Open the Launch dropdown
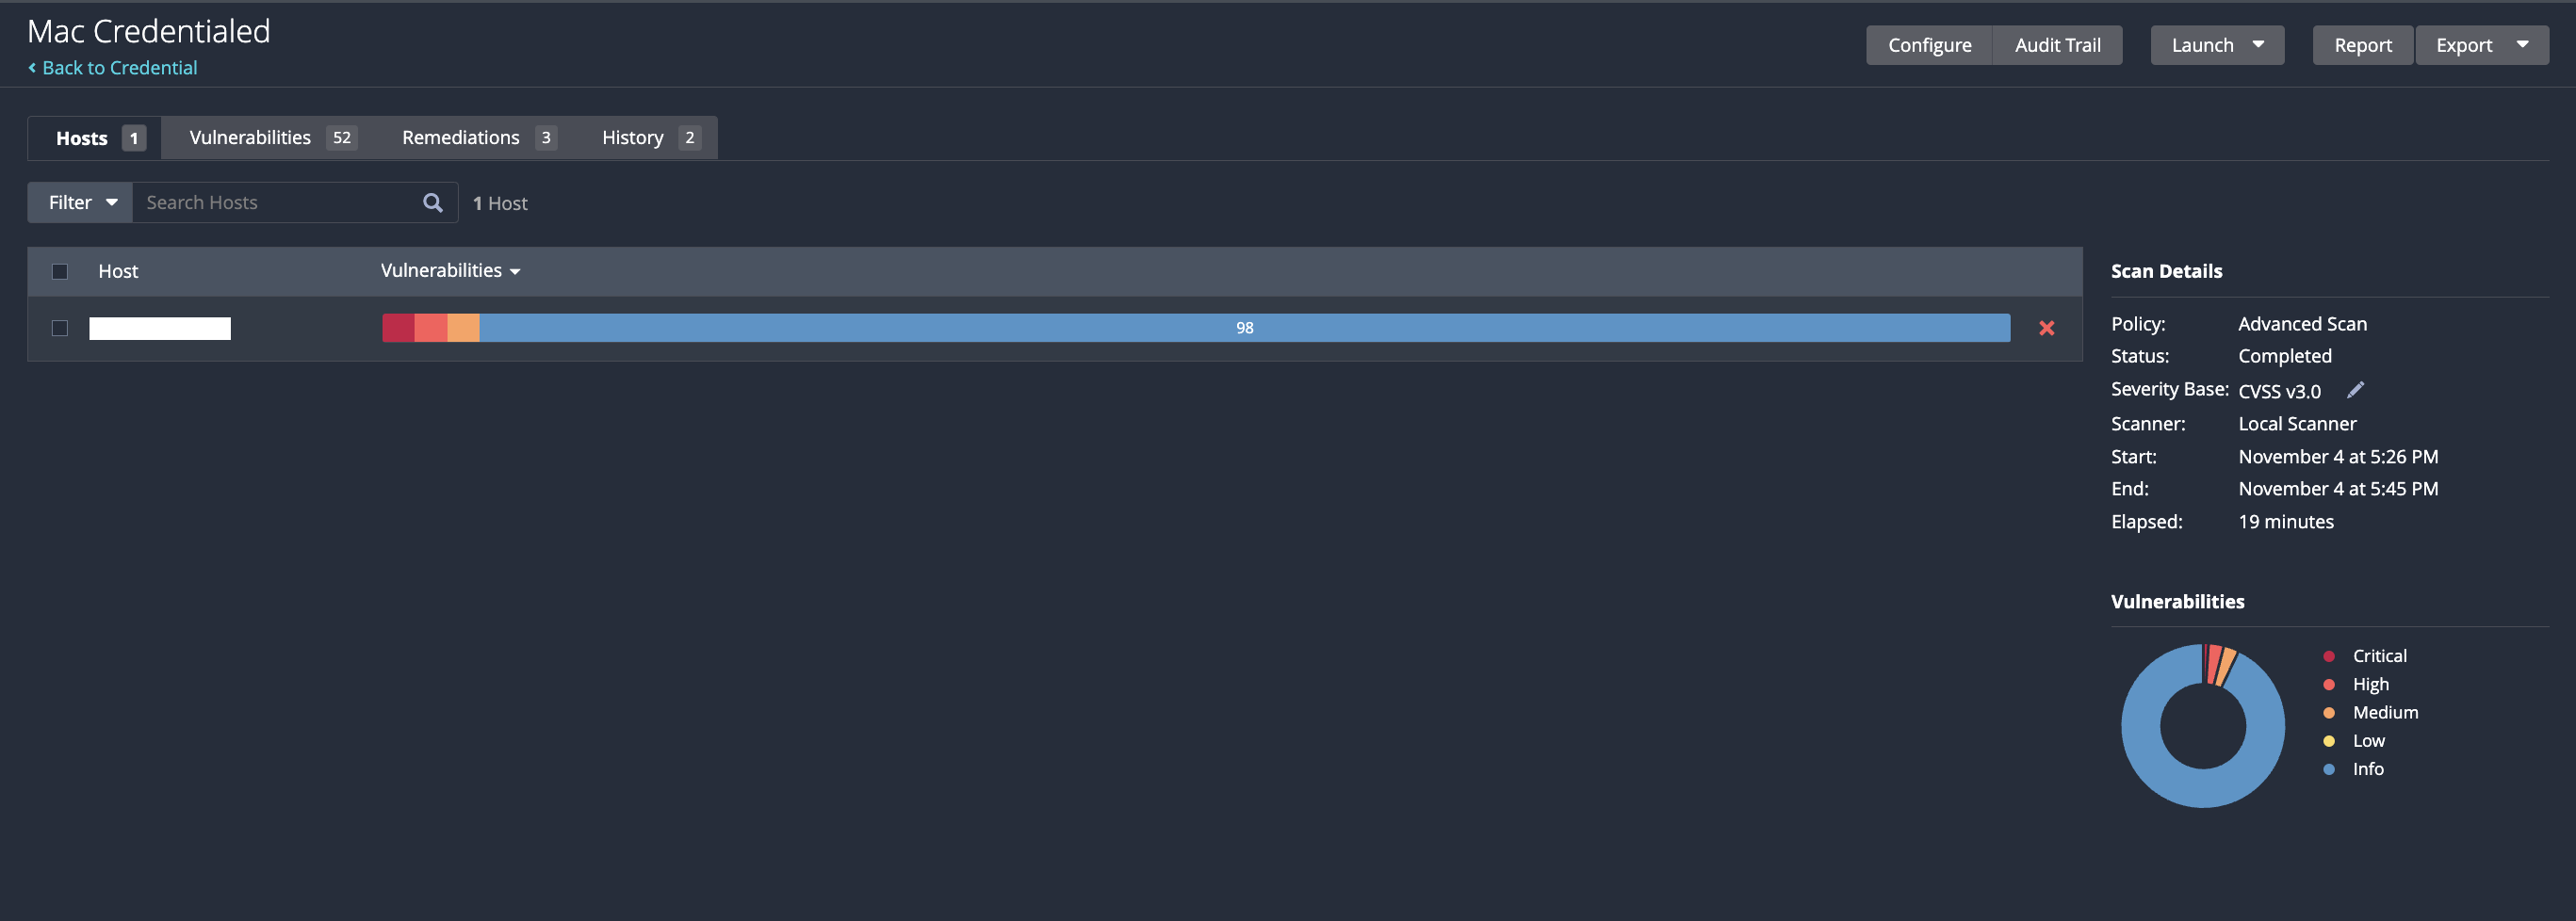Screen dimensions: 2576x921 (2216, 44)
